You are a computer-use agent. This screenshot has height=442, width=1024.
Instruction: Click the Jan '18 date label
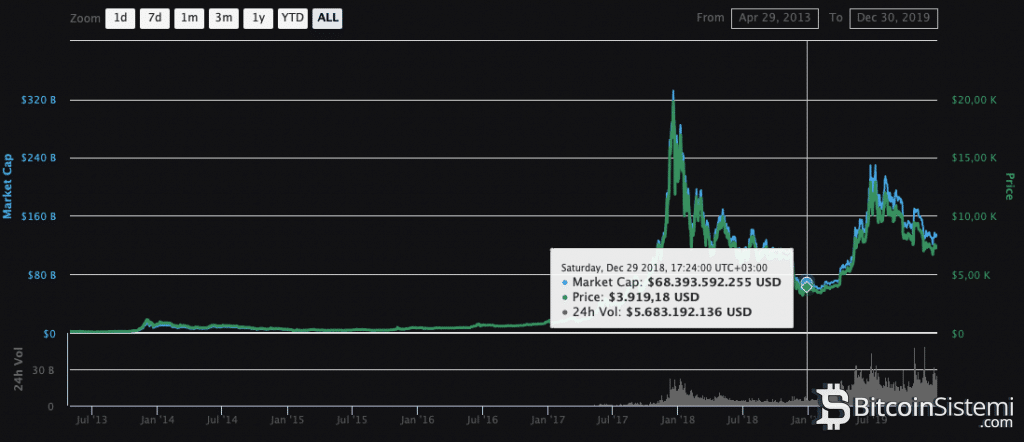pyautogui.click(x=678, y=421)
